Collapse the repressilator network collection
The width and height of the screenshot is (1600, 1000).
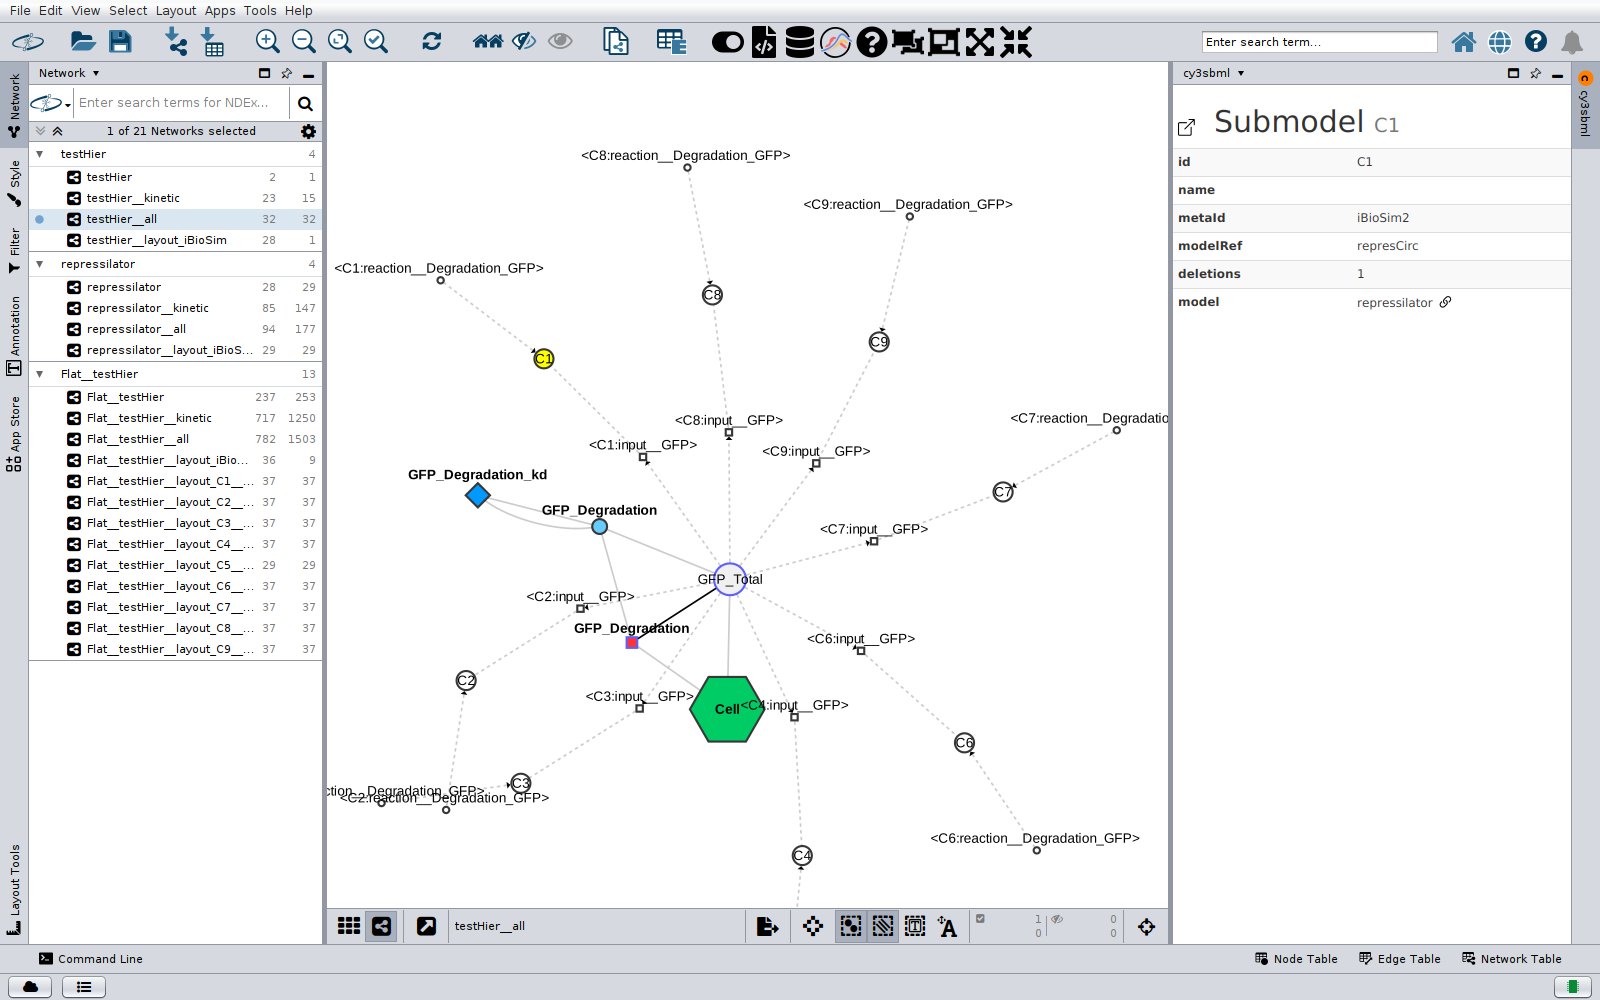coord(40,264)
